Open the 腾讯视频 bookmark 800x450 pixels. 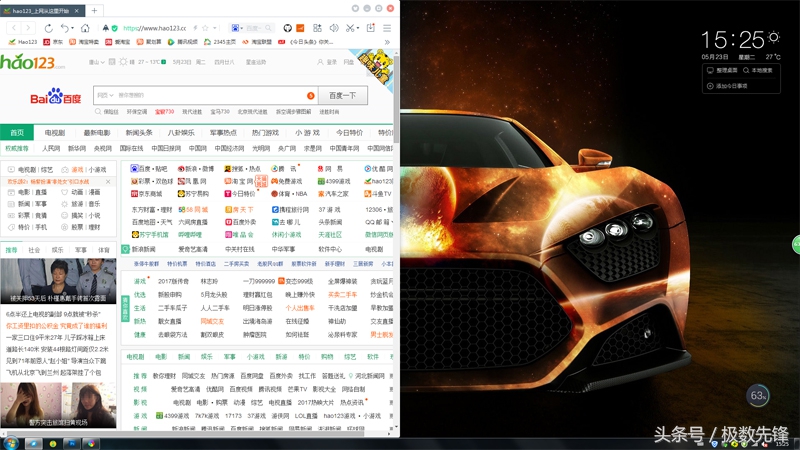(x=183, y=42)
